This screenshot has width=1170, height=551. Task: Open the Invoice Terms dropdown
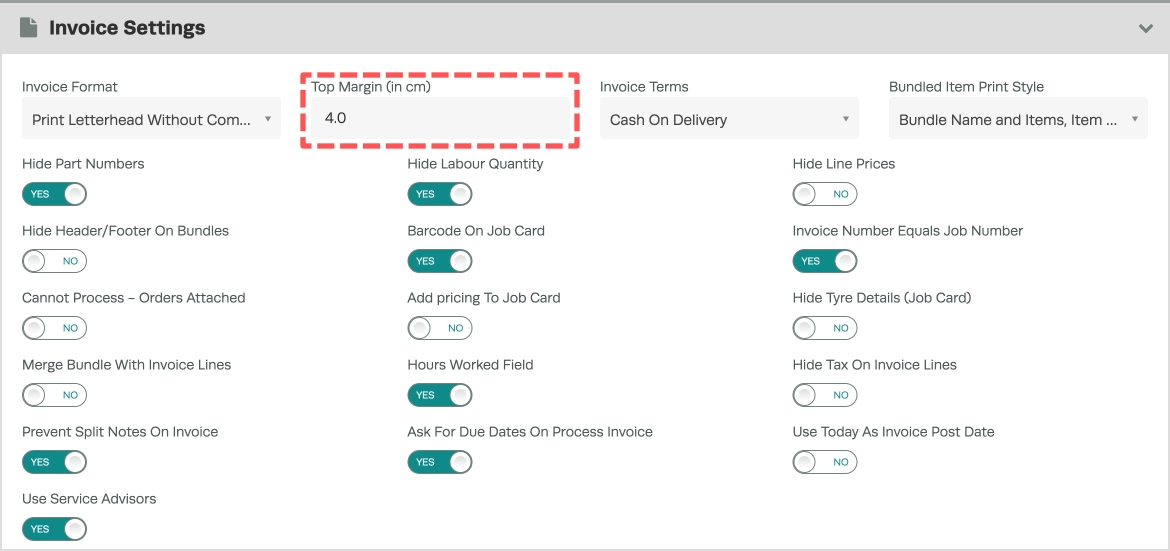[x=729, y=119]
